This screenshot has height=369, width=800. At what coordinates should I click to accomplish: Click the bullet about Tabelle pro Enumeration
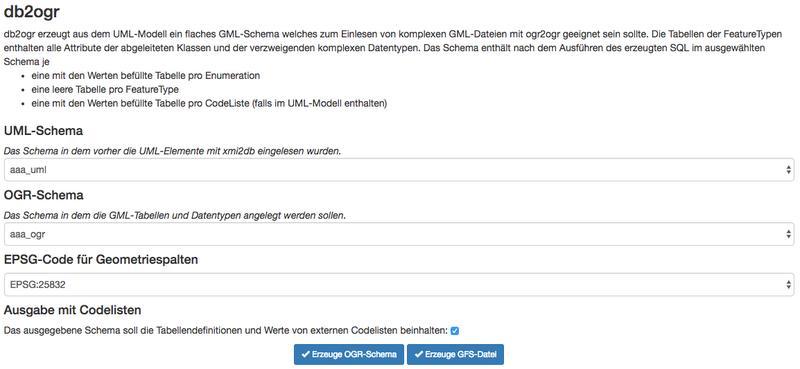point(146,76)
